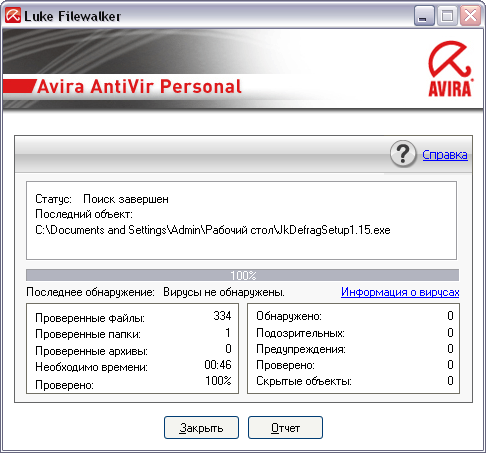This screenshot has width=486, height=453.
Task: Open Информация о вирусах link
Action: coord(400,292)
